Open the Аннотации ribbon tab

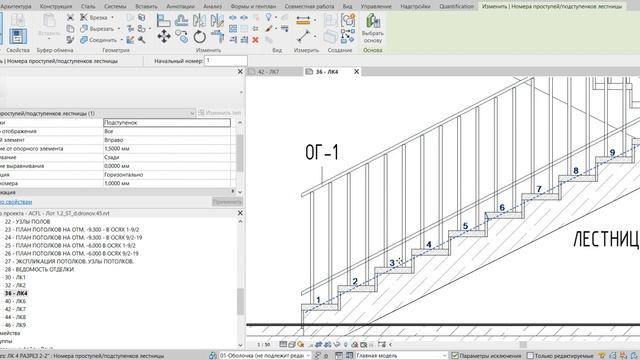[x=180, y=6]
